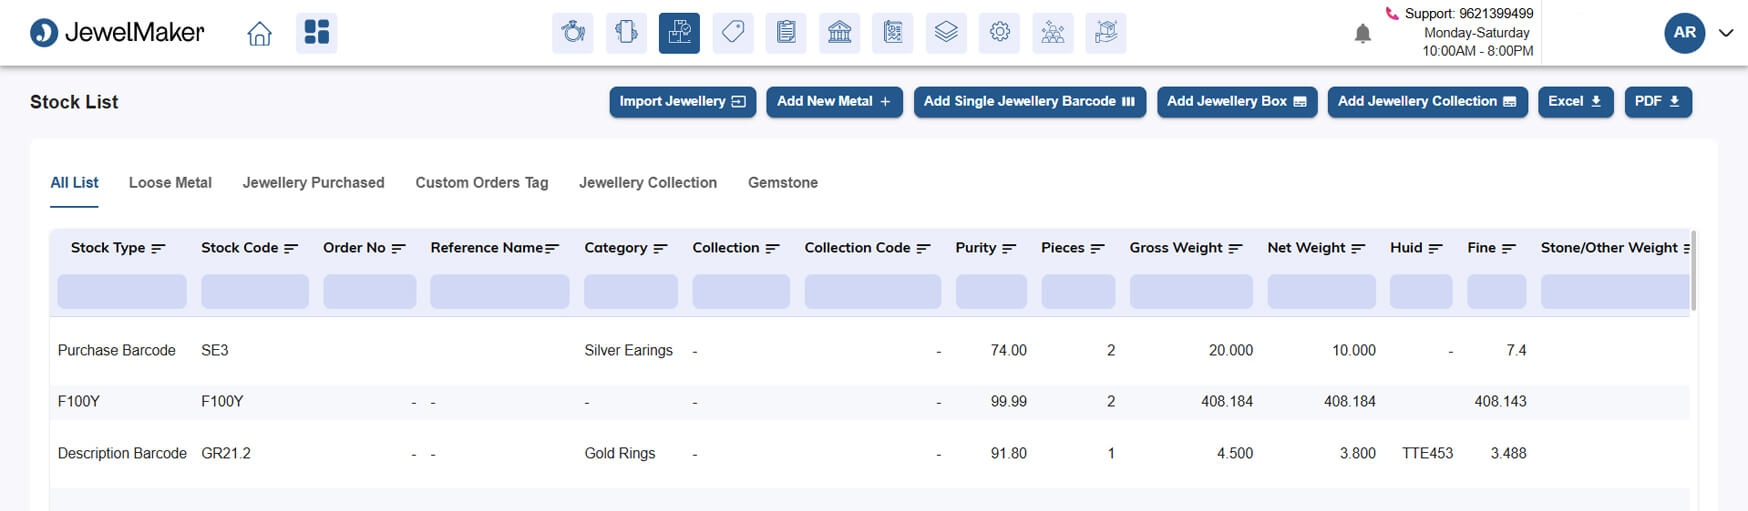Focus the Stock Type filter field
This screenshot has width=1748, height=511.
(x=122, y=292)
